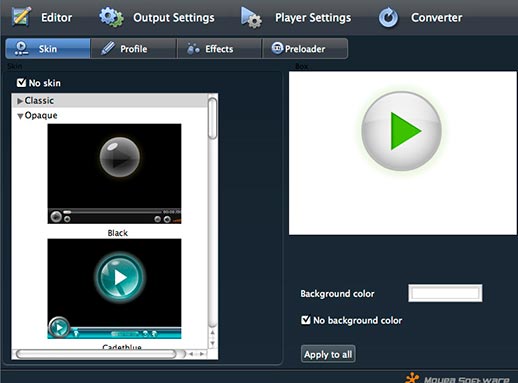
Task: Click the Skin tab player icon
Action: coord(21,49)
